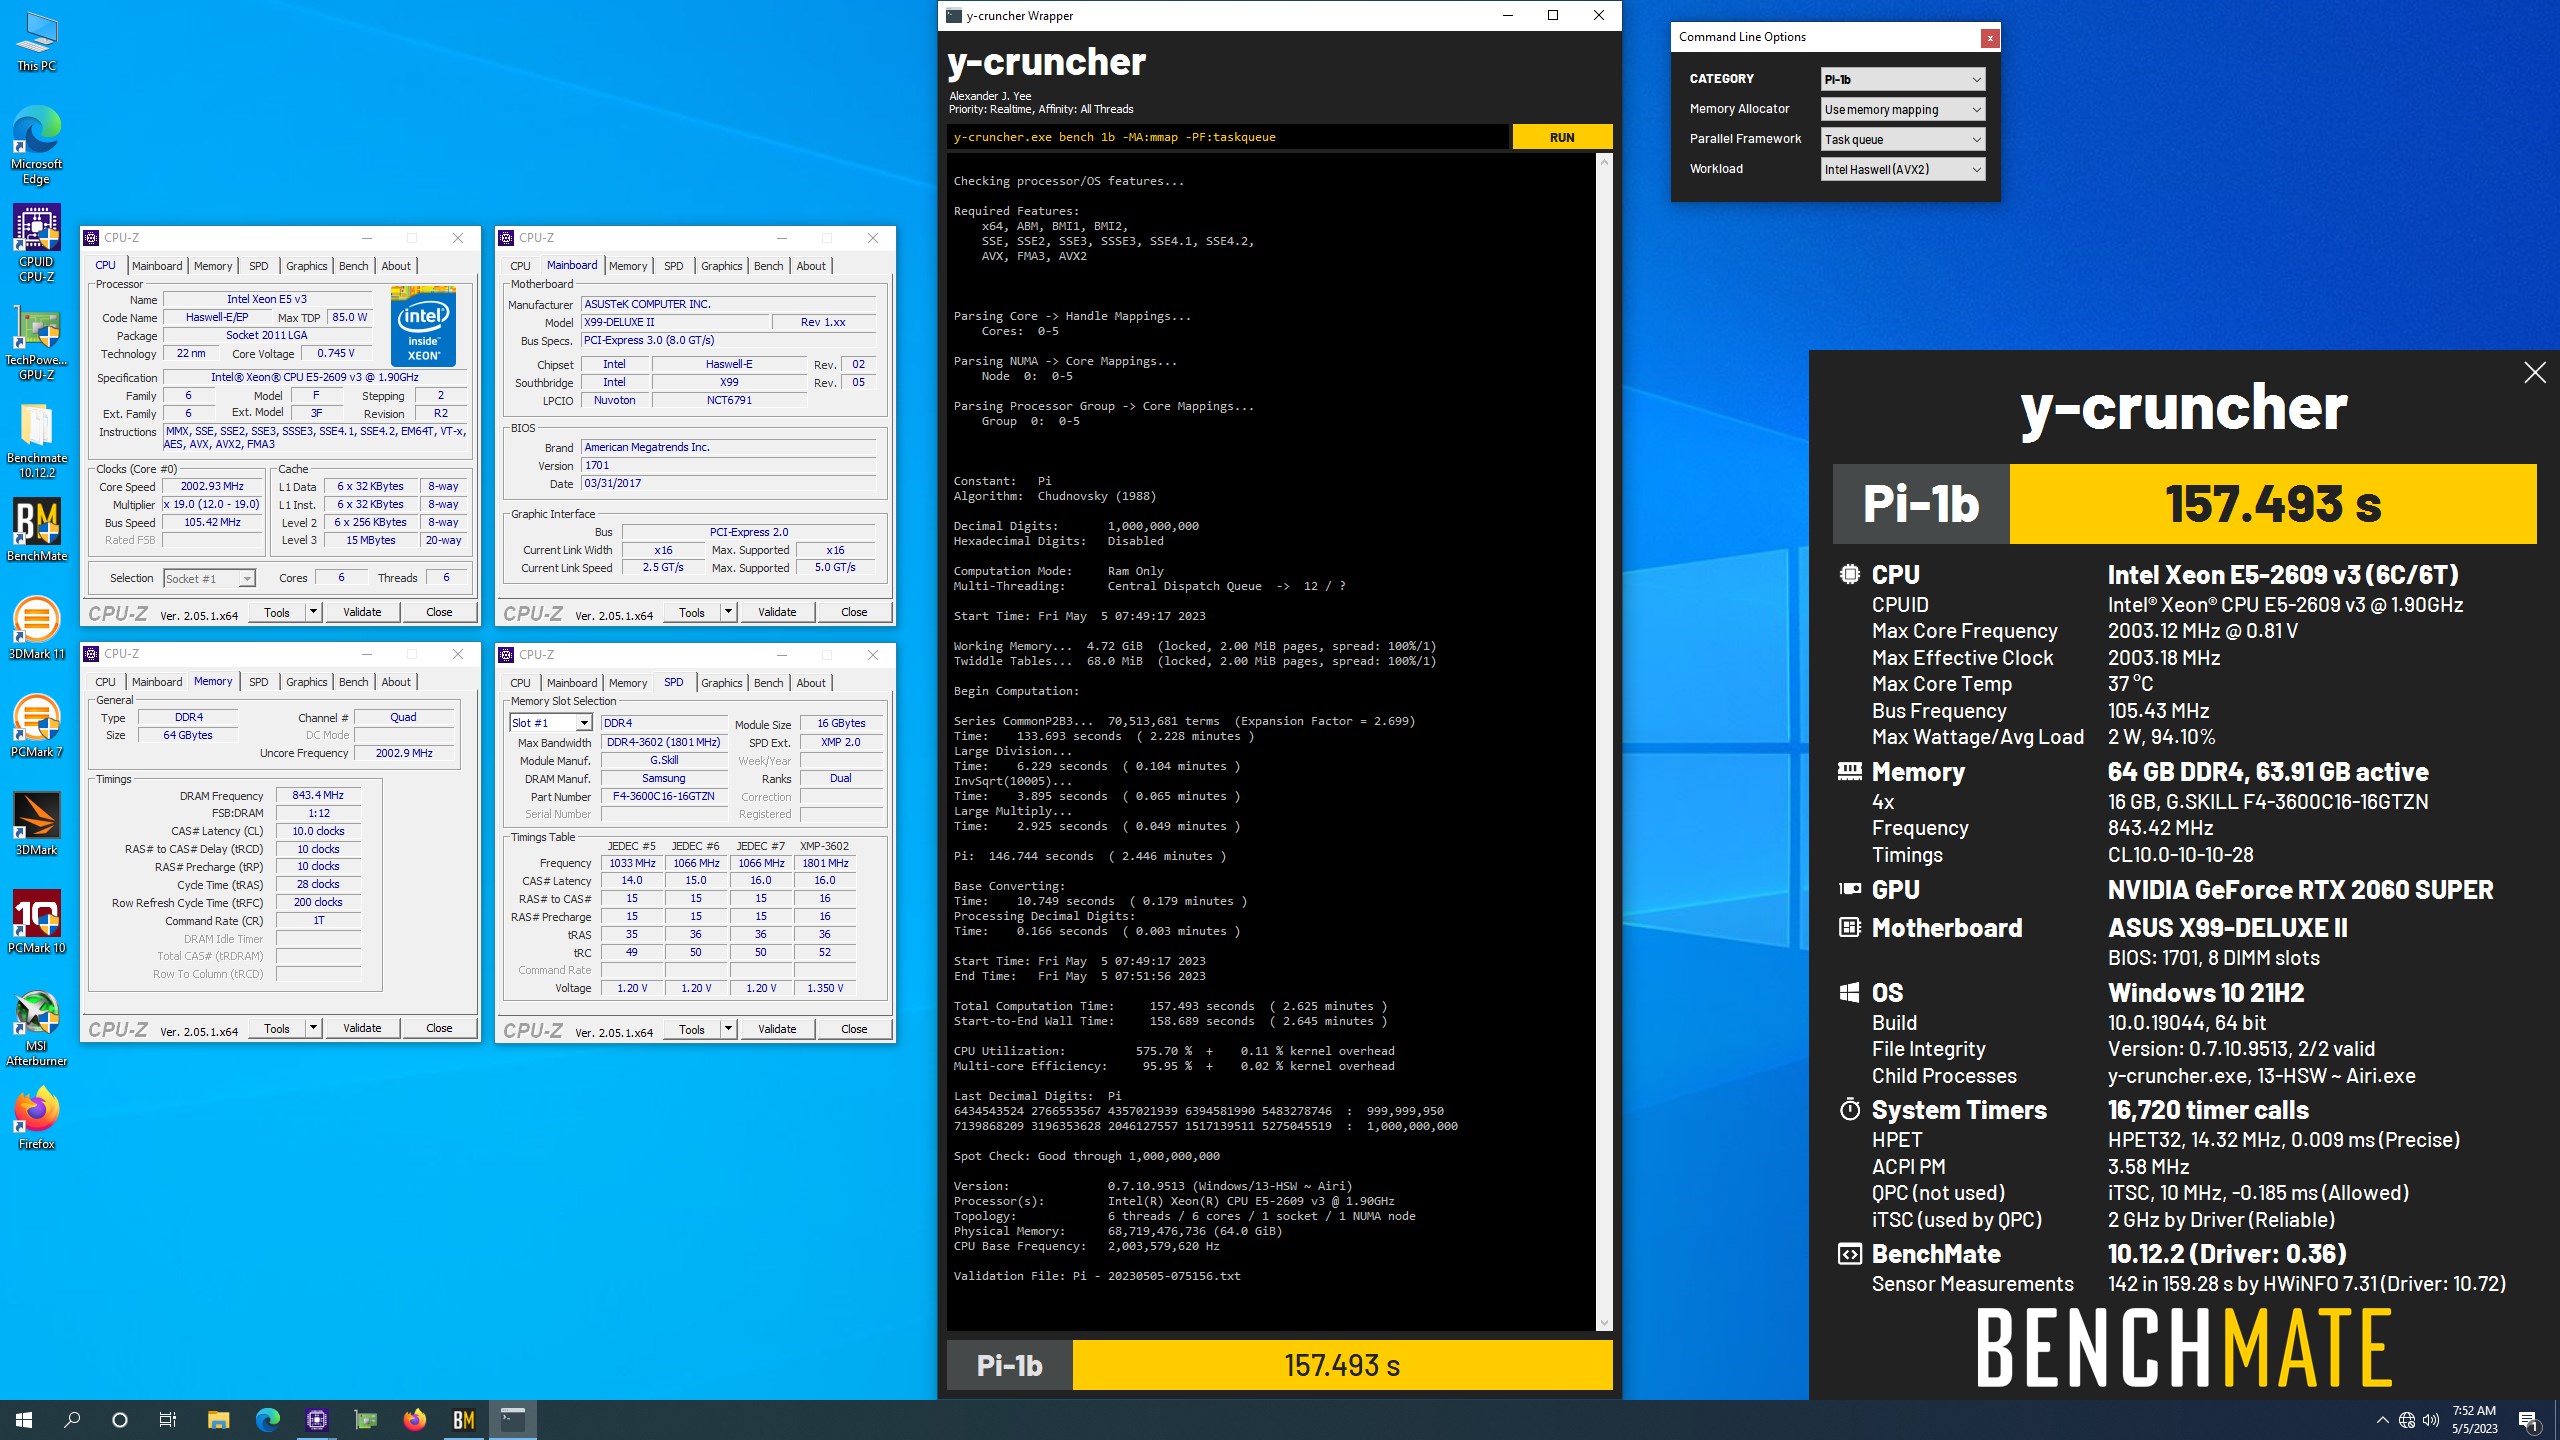Screen dimensions: 2560x1440
Task: Close Command Line Options panel
Action: coord(1990,38)
